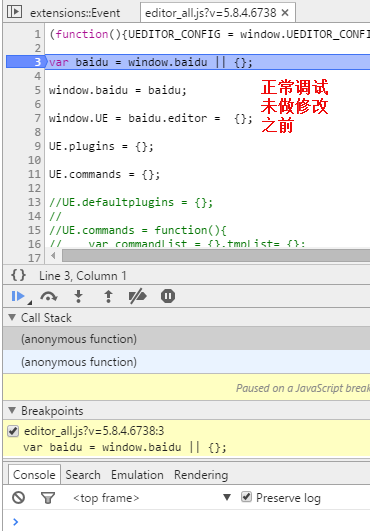Click 'Line 3, Column 1' status text
Screen dimensions: 370x531
click(83, 275)
